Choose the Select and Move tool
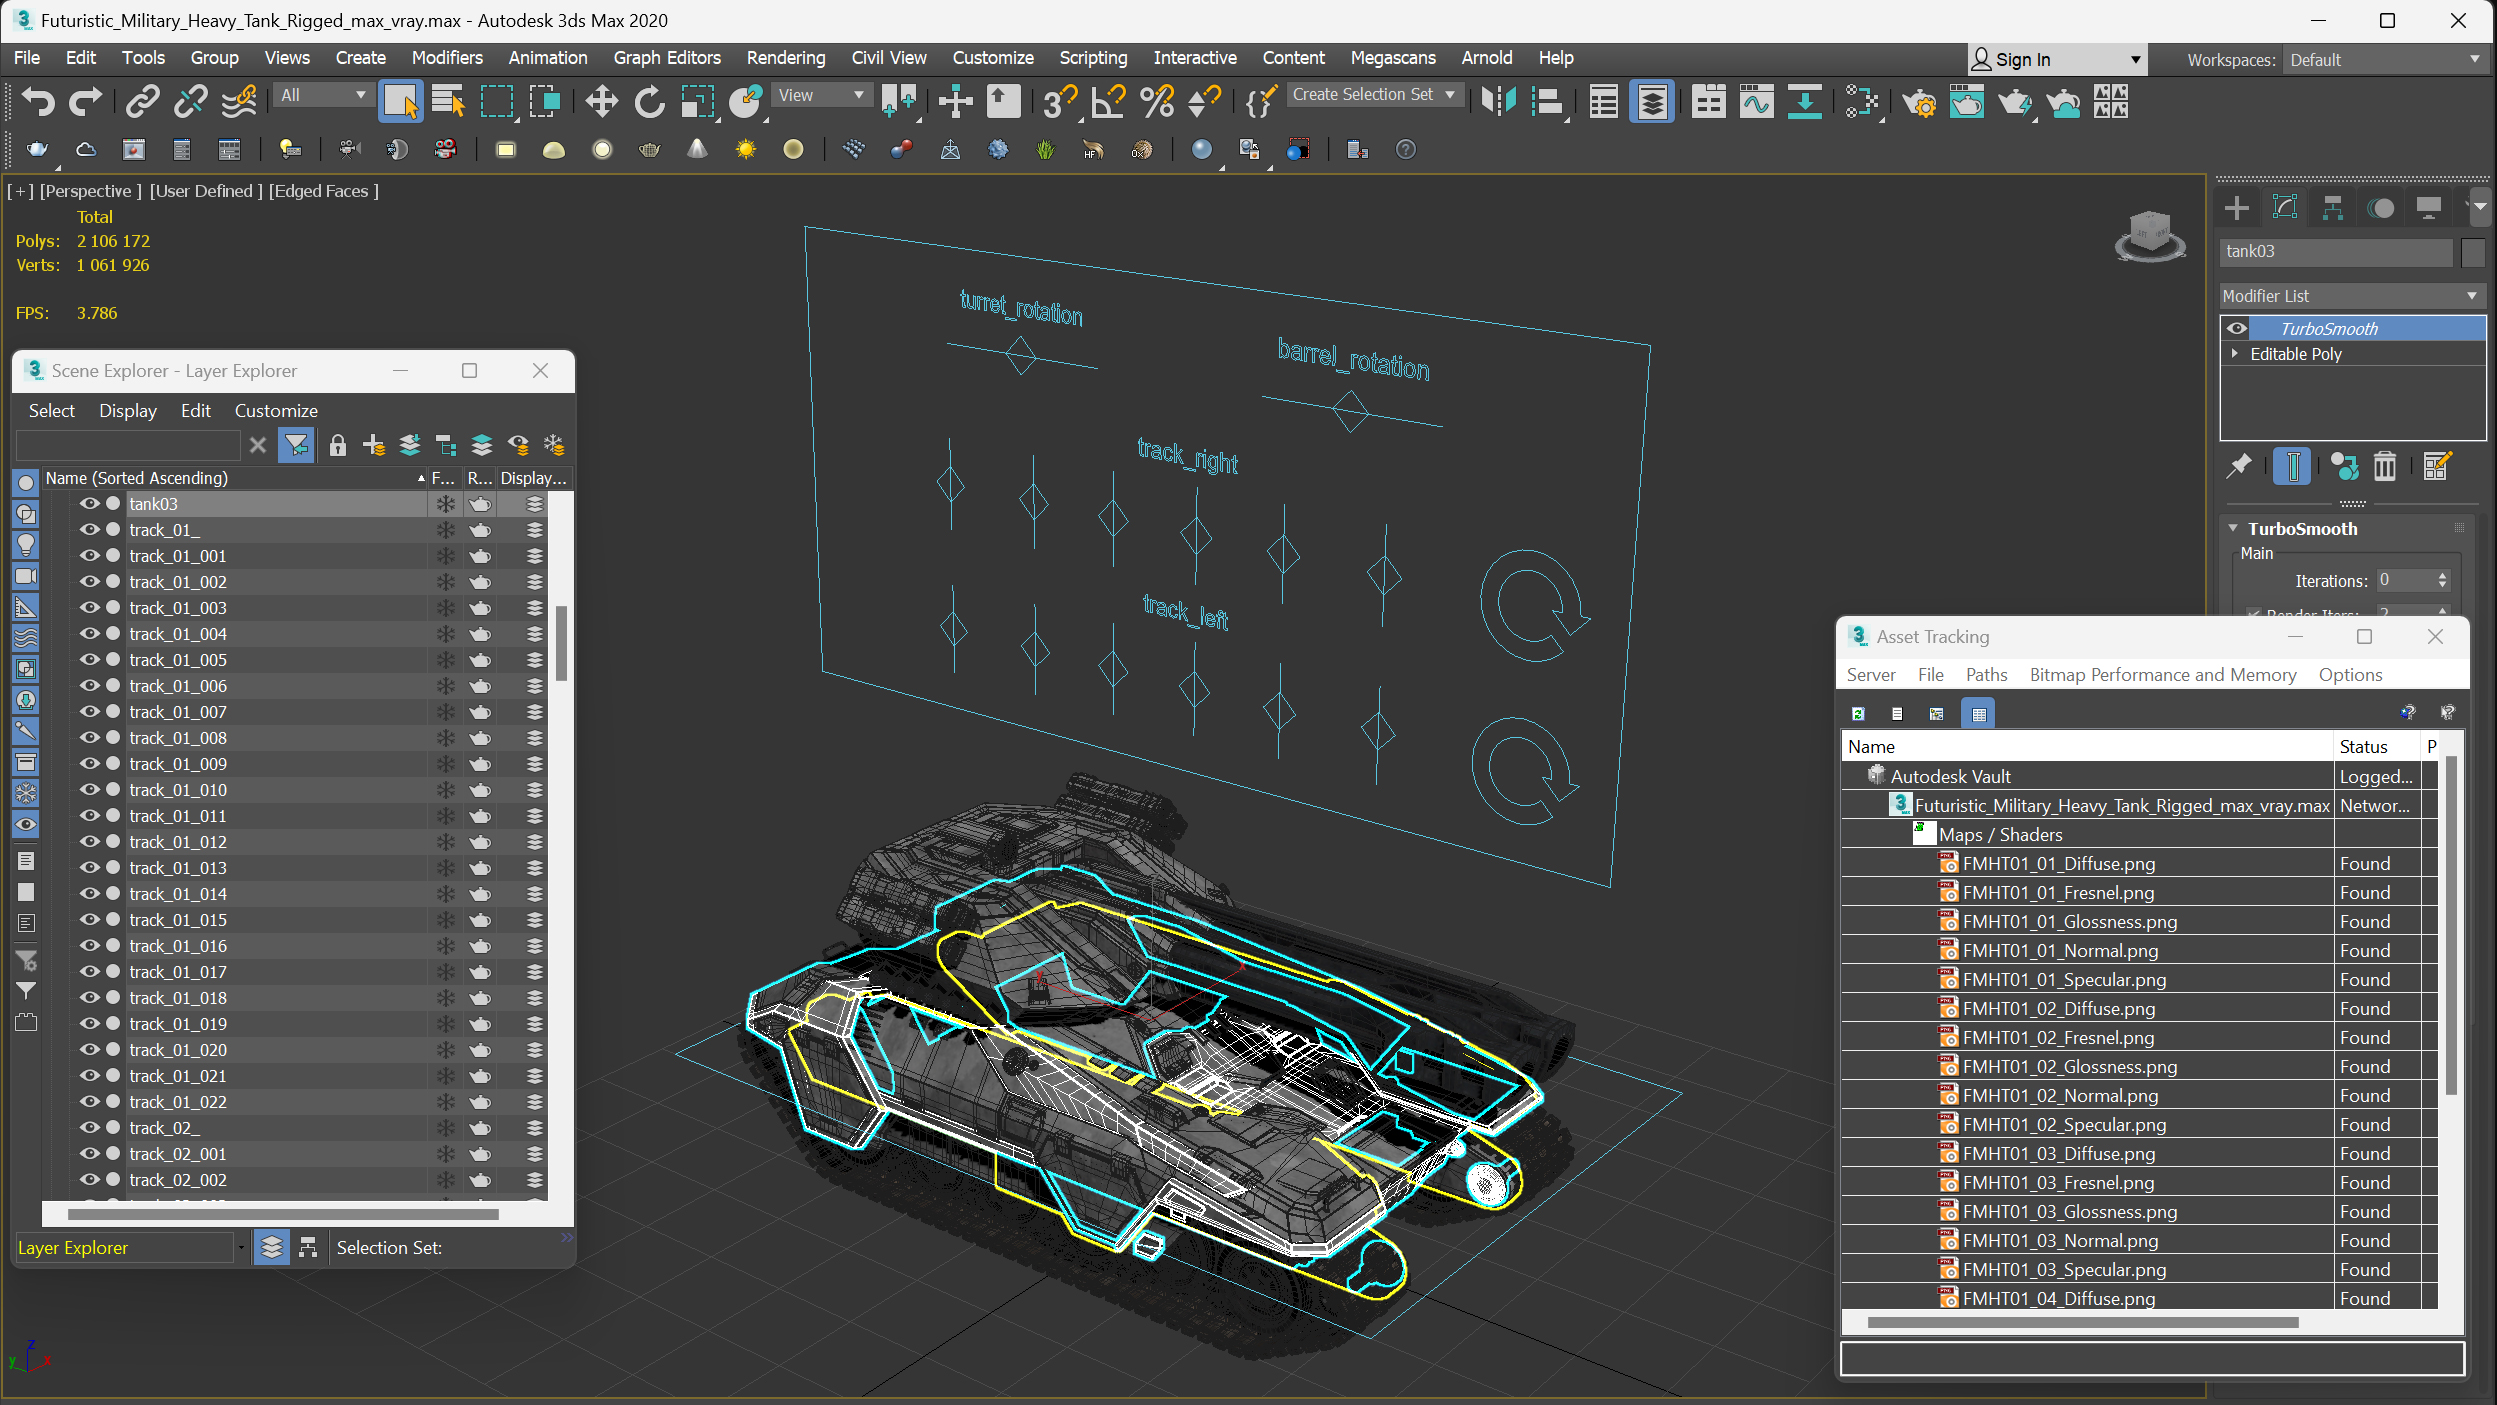 coord(601,101)
